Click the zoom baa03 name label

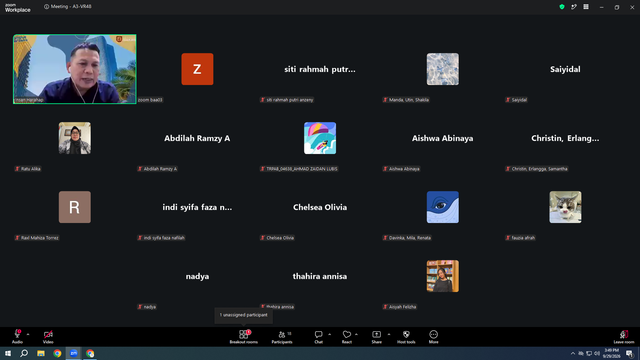pyautogui.click(x=150, y=100)
